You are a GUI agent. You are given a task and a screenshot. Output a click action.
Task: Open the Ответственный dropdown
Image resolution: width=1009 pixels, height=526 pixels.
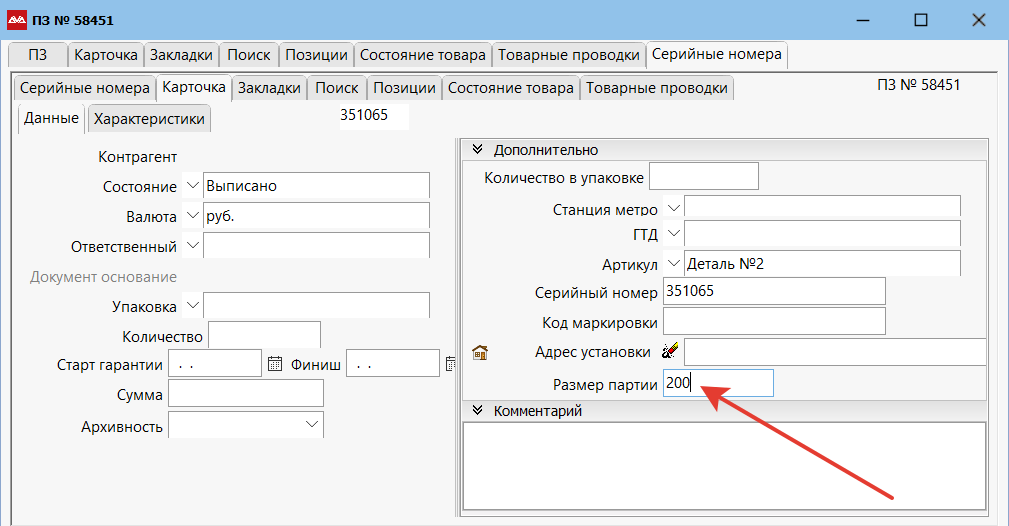click(x=193, y=246)
